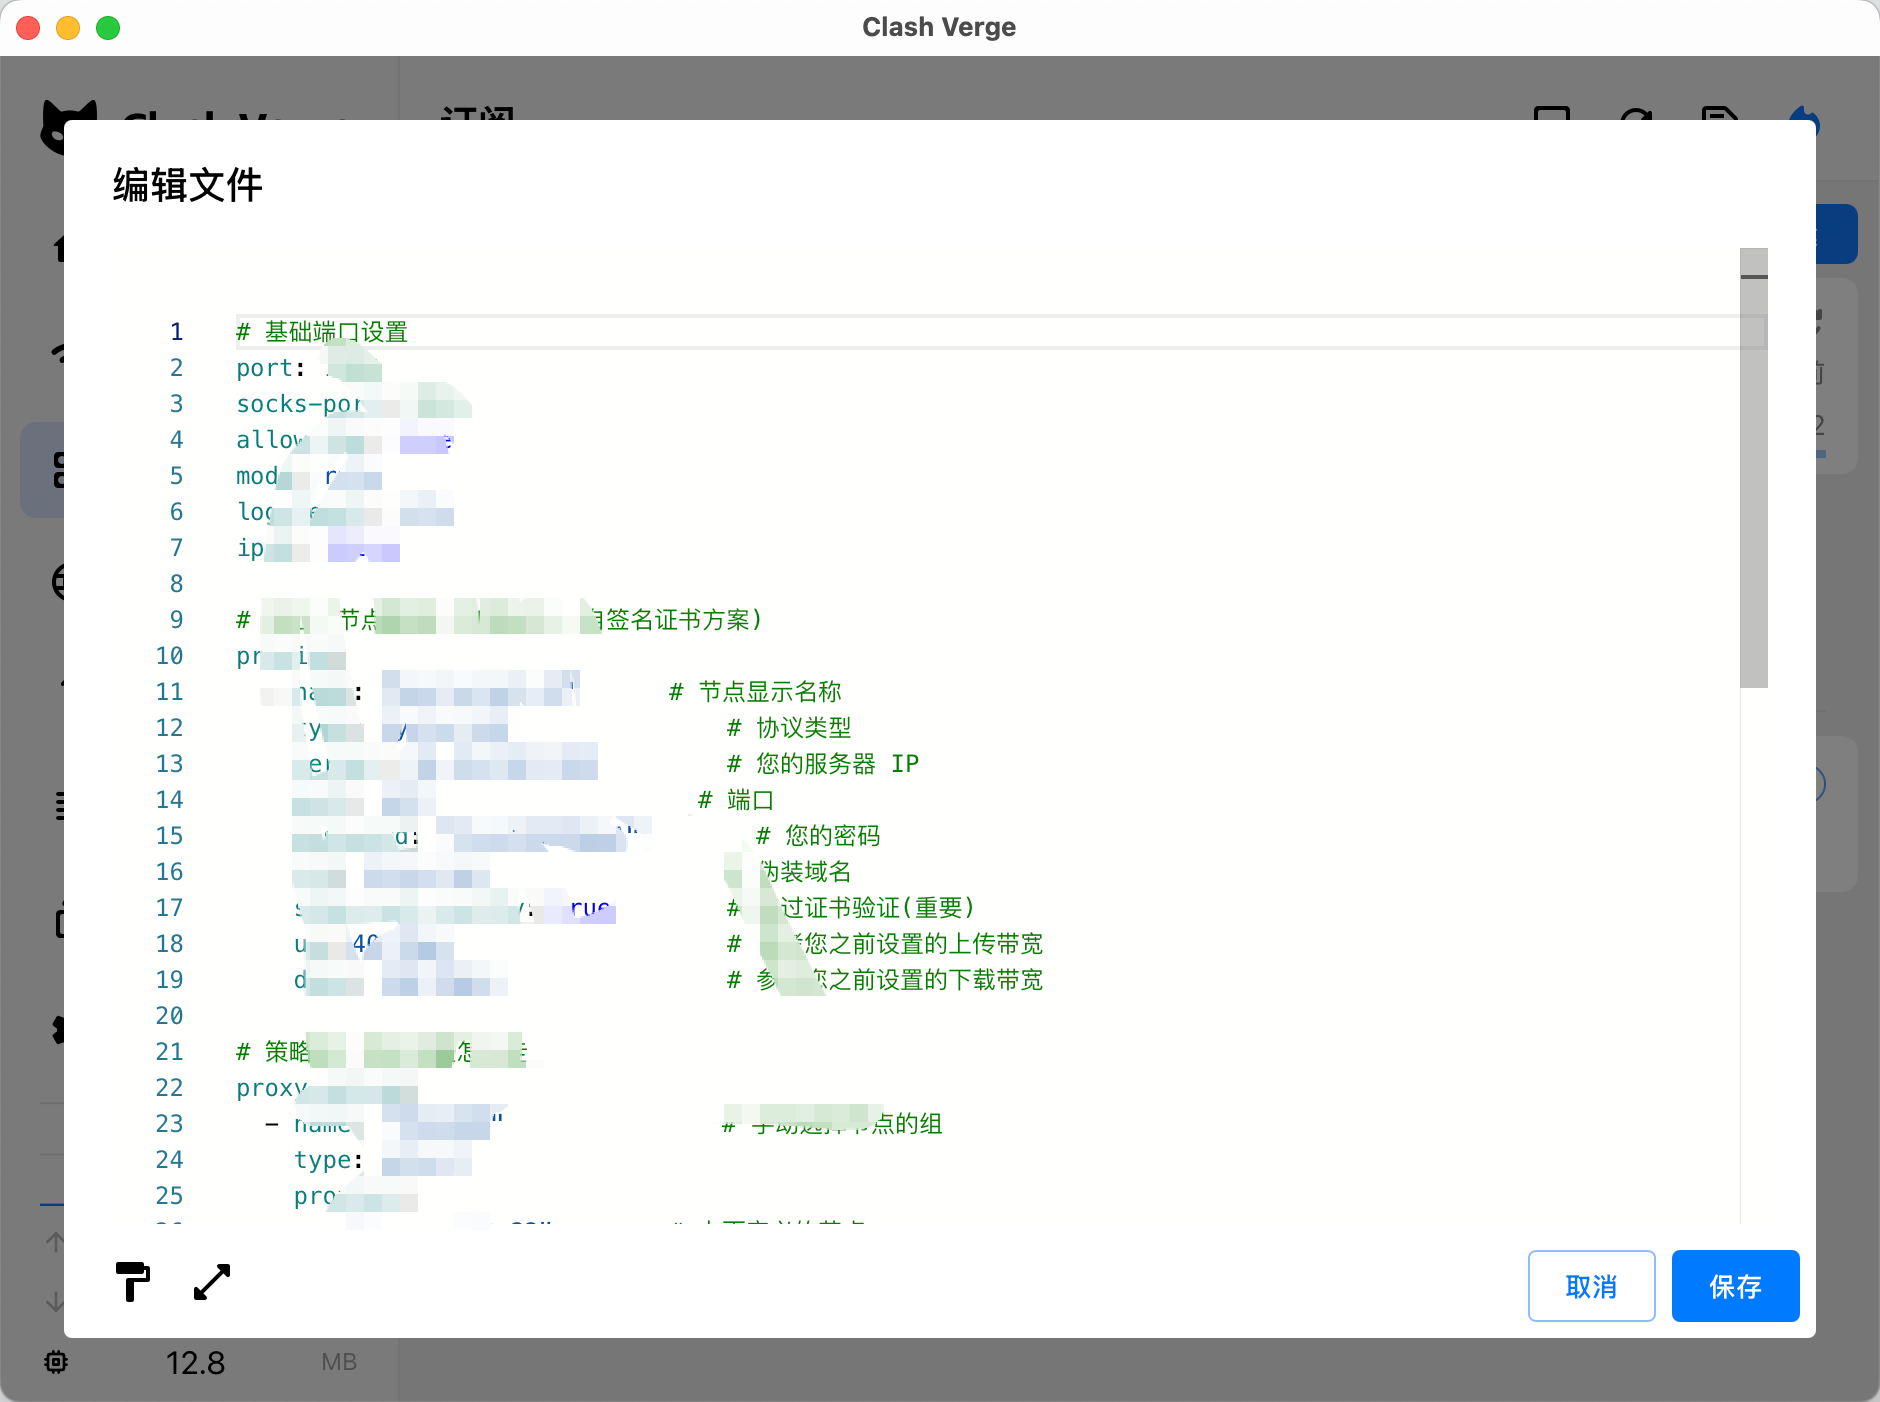Image resolution: width=1880 pixels, height=1402 pixels.
Task: Place cursor in the 基础端口设置 comment
Action: (x=335, y=332)
